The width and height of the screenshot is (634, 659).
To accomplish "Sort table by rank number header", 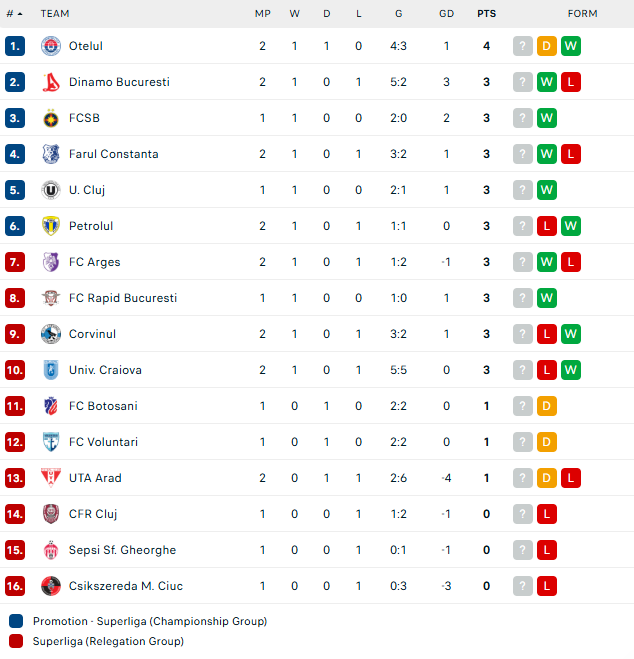I will (14, 14).
